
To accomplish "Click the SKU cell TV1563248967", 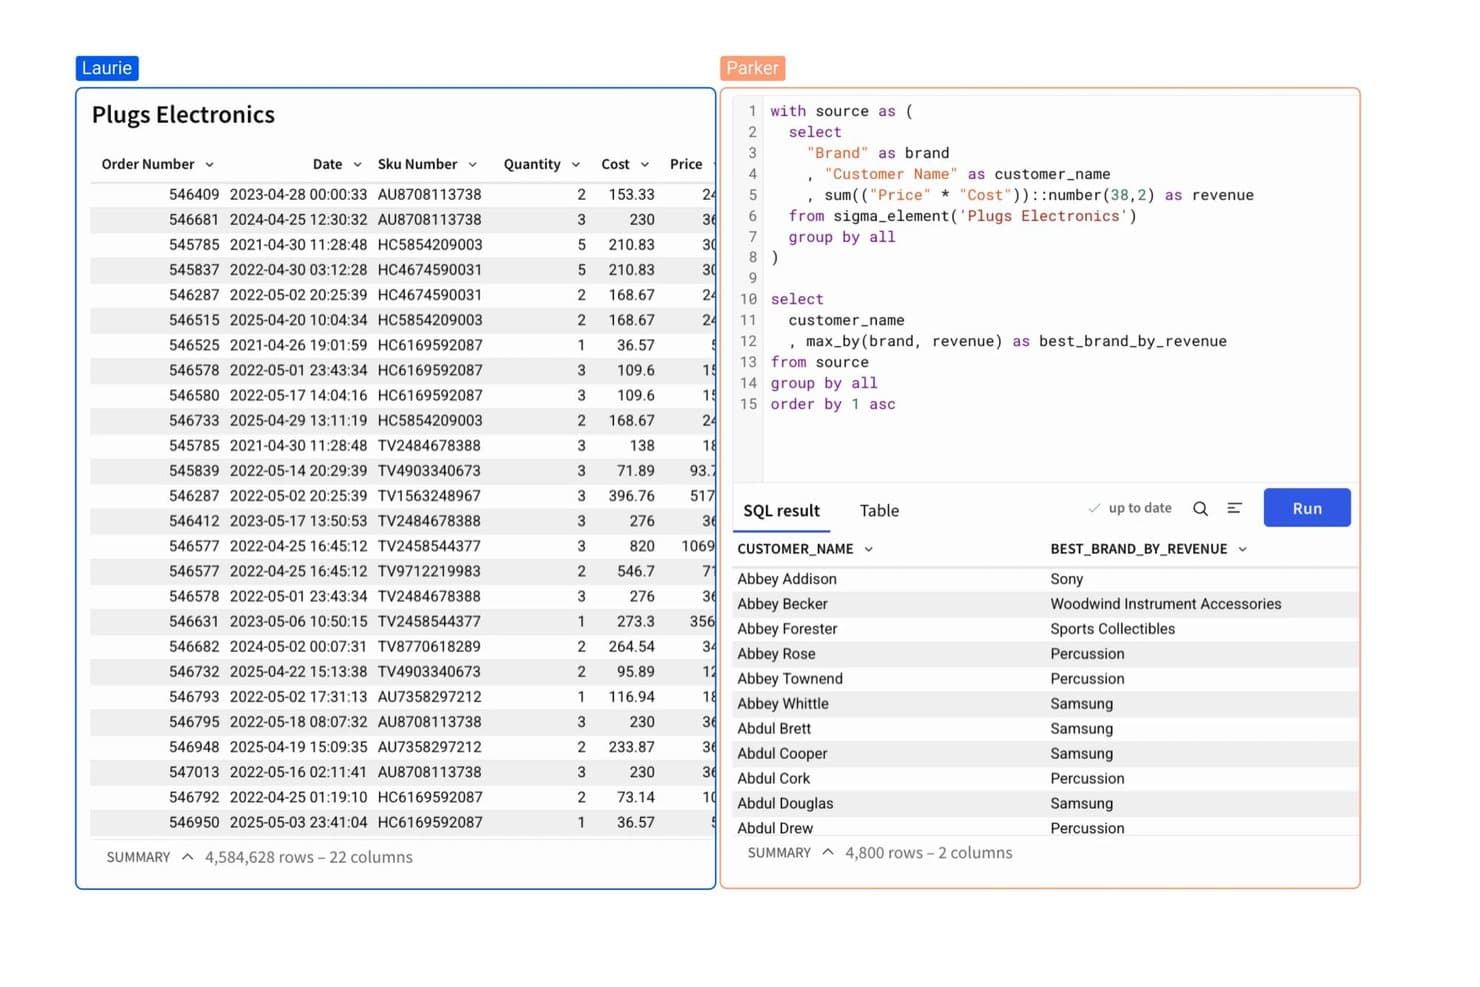I will (429, 496).
